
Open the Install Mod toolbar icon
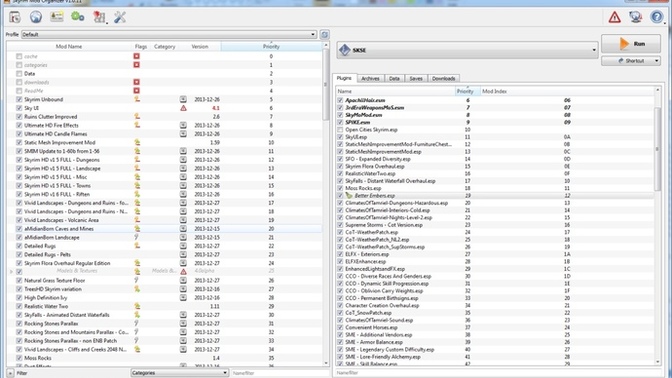tap(15, 17)
